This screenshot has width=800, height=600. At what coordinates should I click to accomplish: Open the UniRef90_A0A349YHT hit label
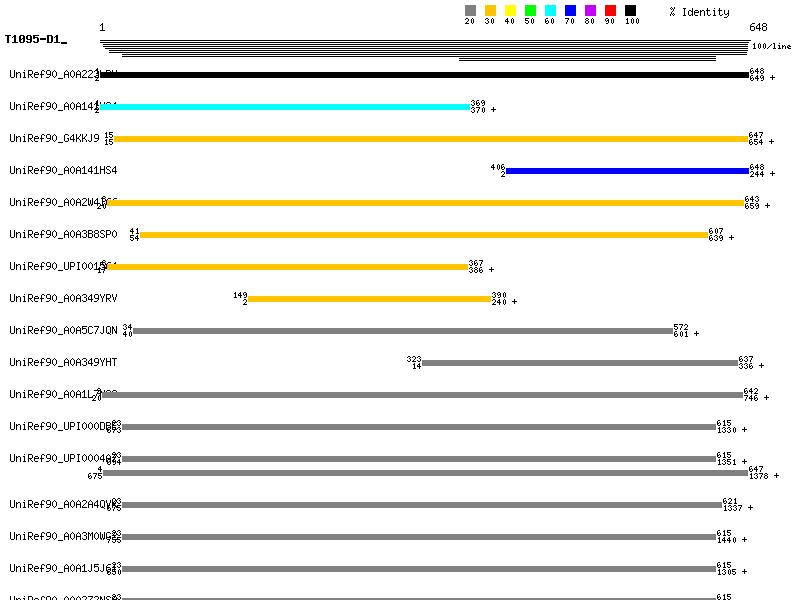[63, 362]
